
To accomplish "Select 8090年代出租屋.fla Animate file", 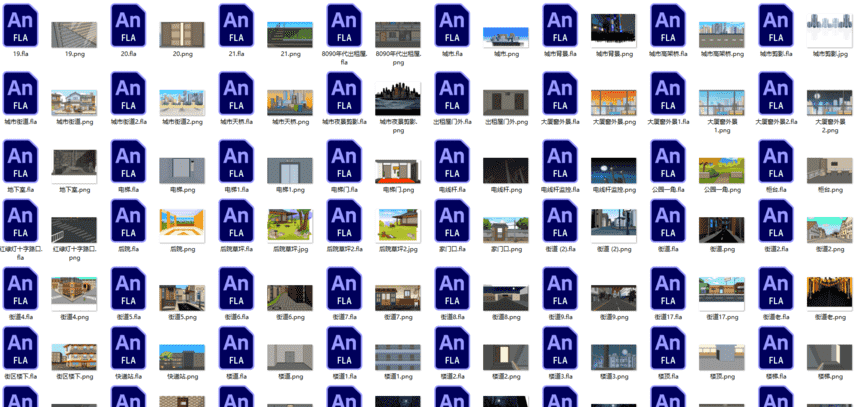I will (344, 23).
